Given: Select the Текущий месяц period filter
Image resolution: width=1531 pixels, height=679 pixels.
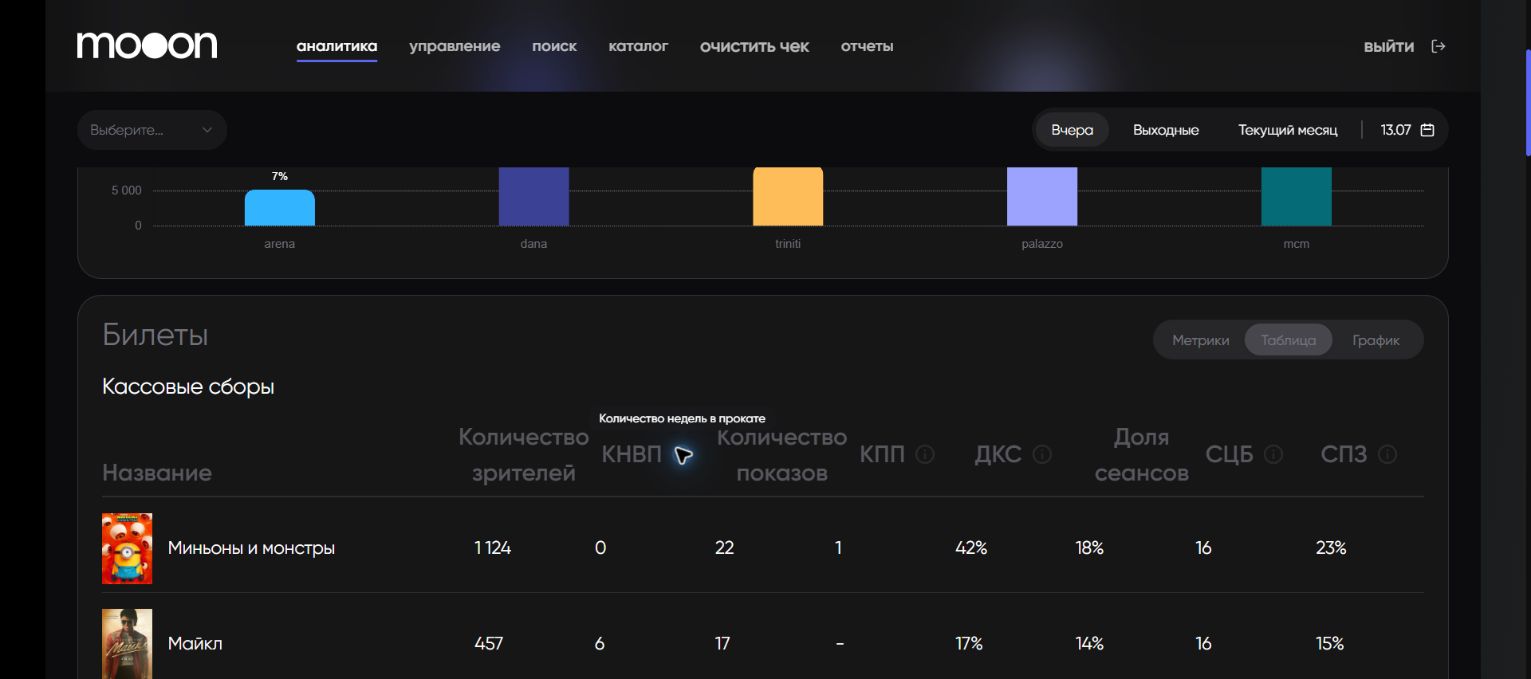Looking at the screenshot, I should point(1288,130).
